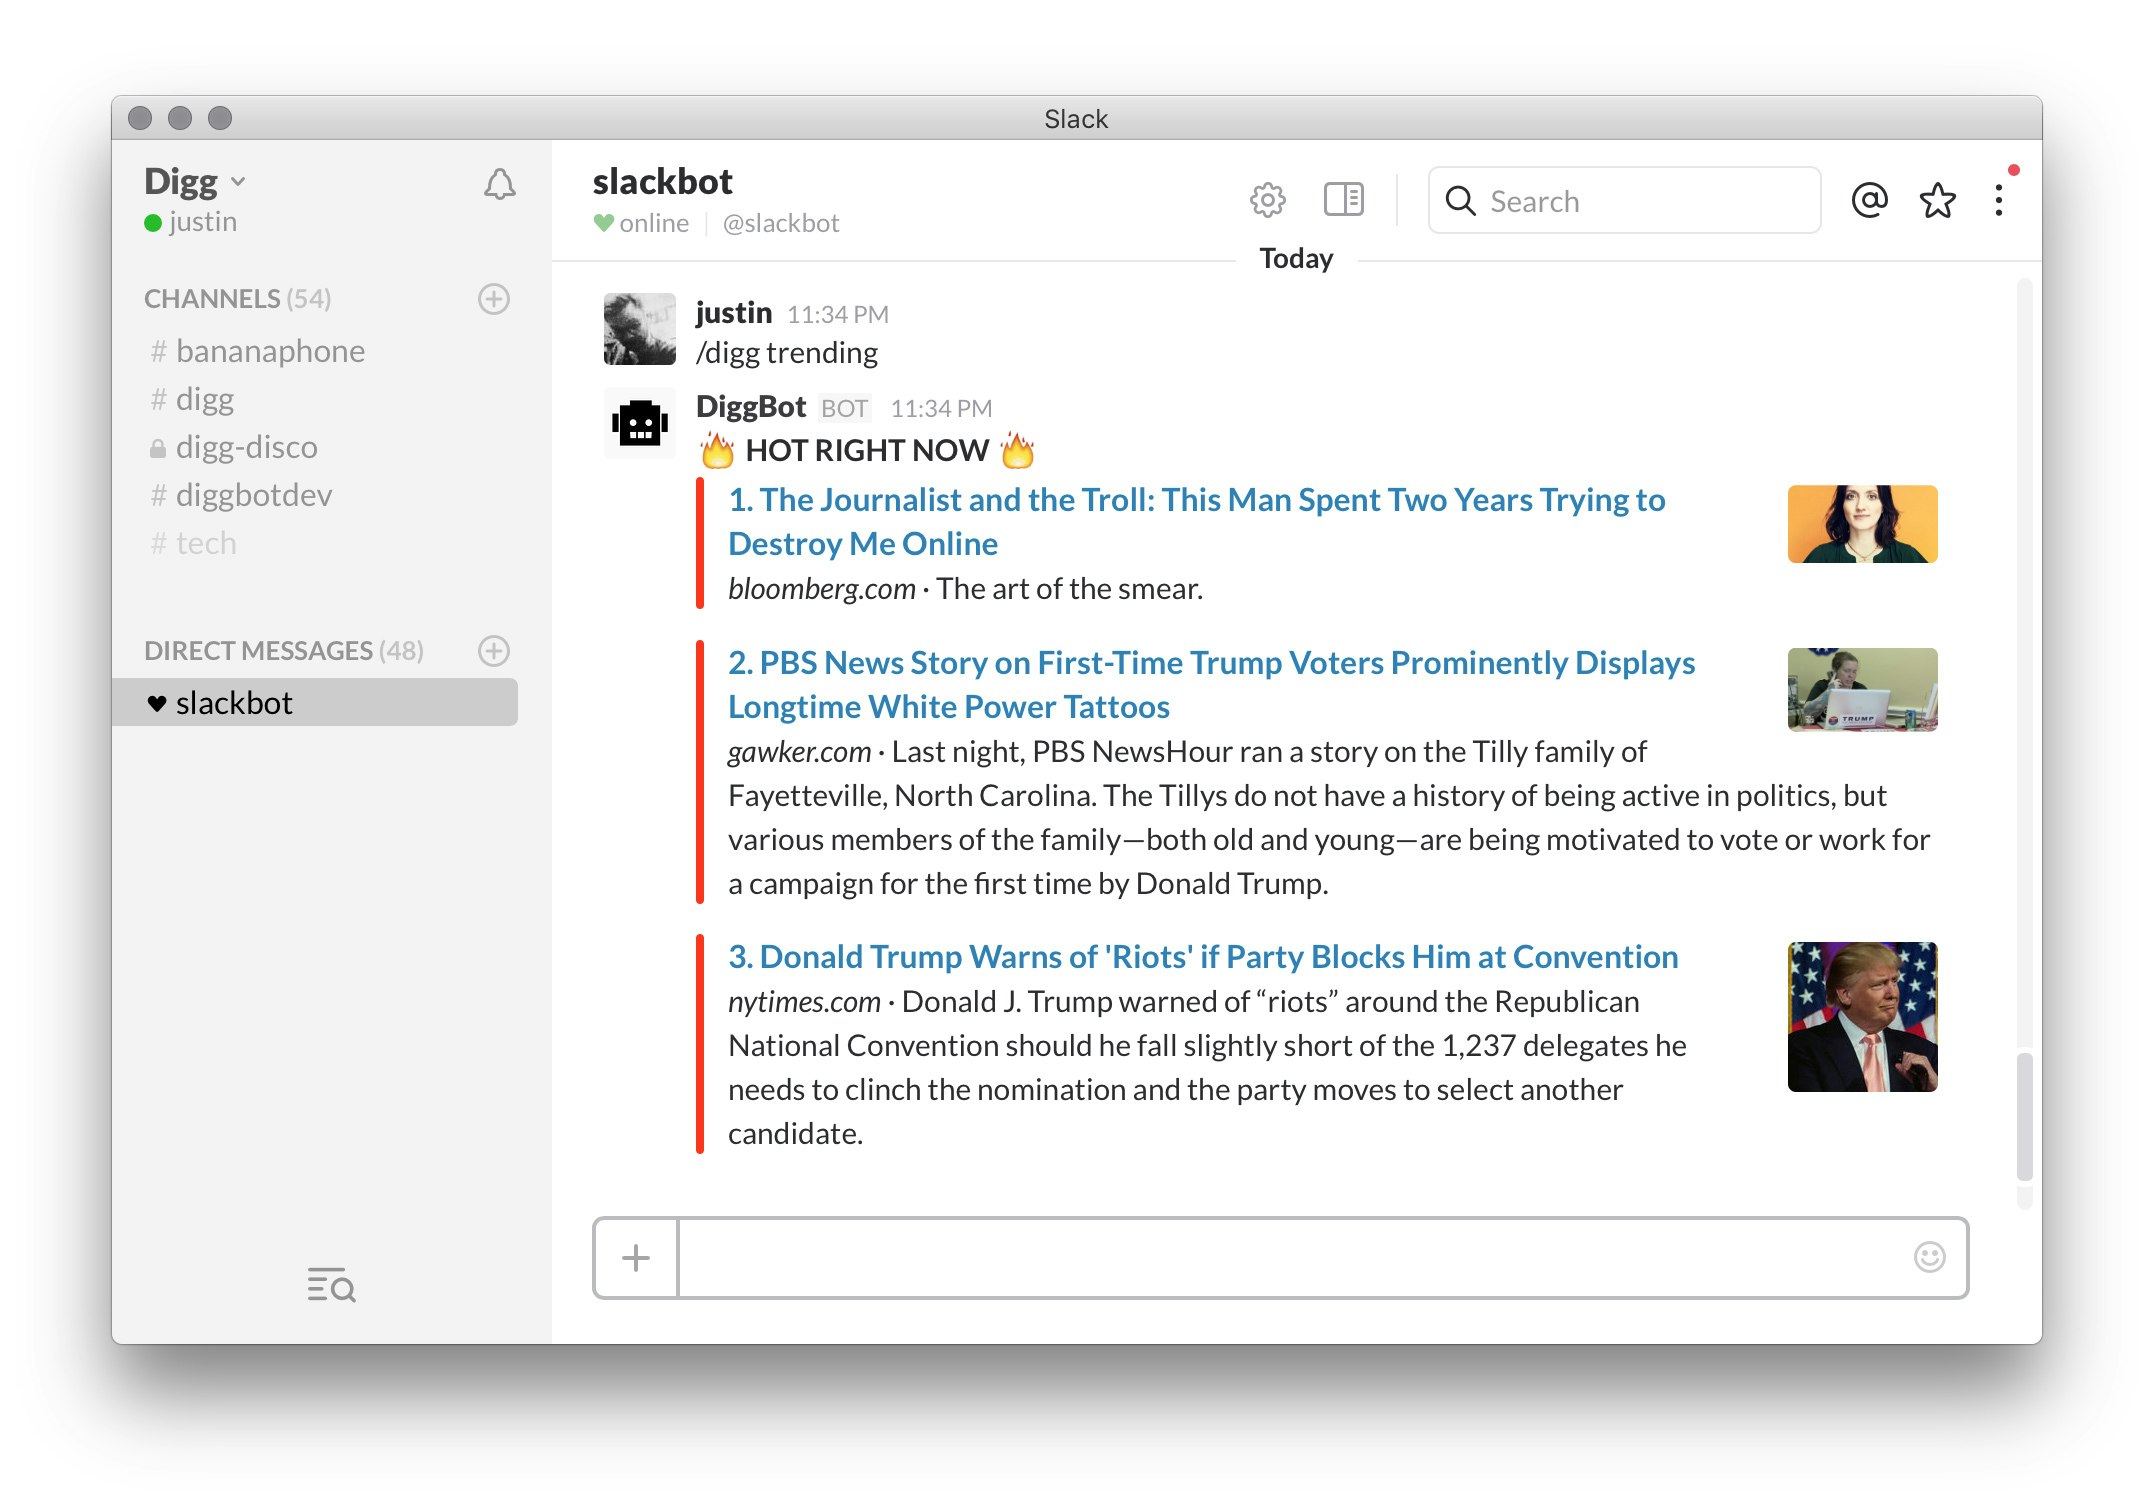Switch to the bananaphone channel

tap(269, 351)
